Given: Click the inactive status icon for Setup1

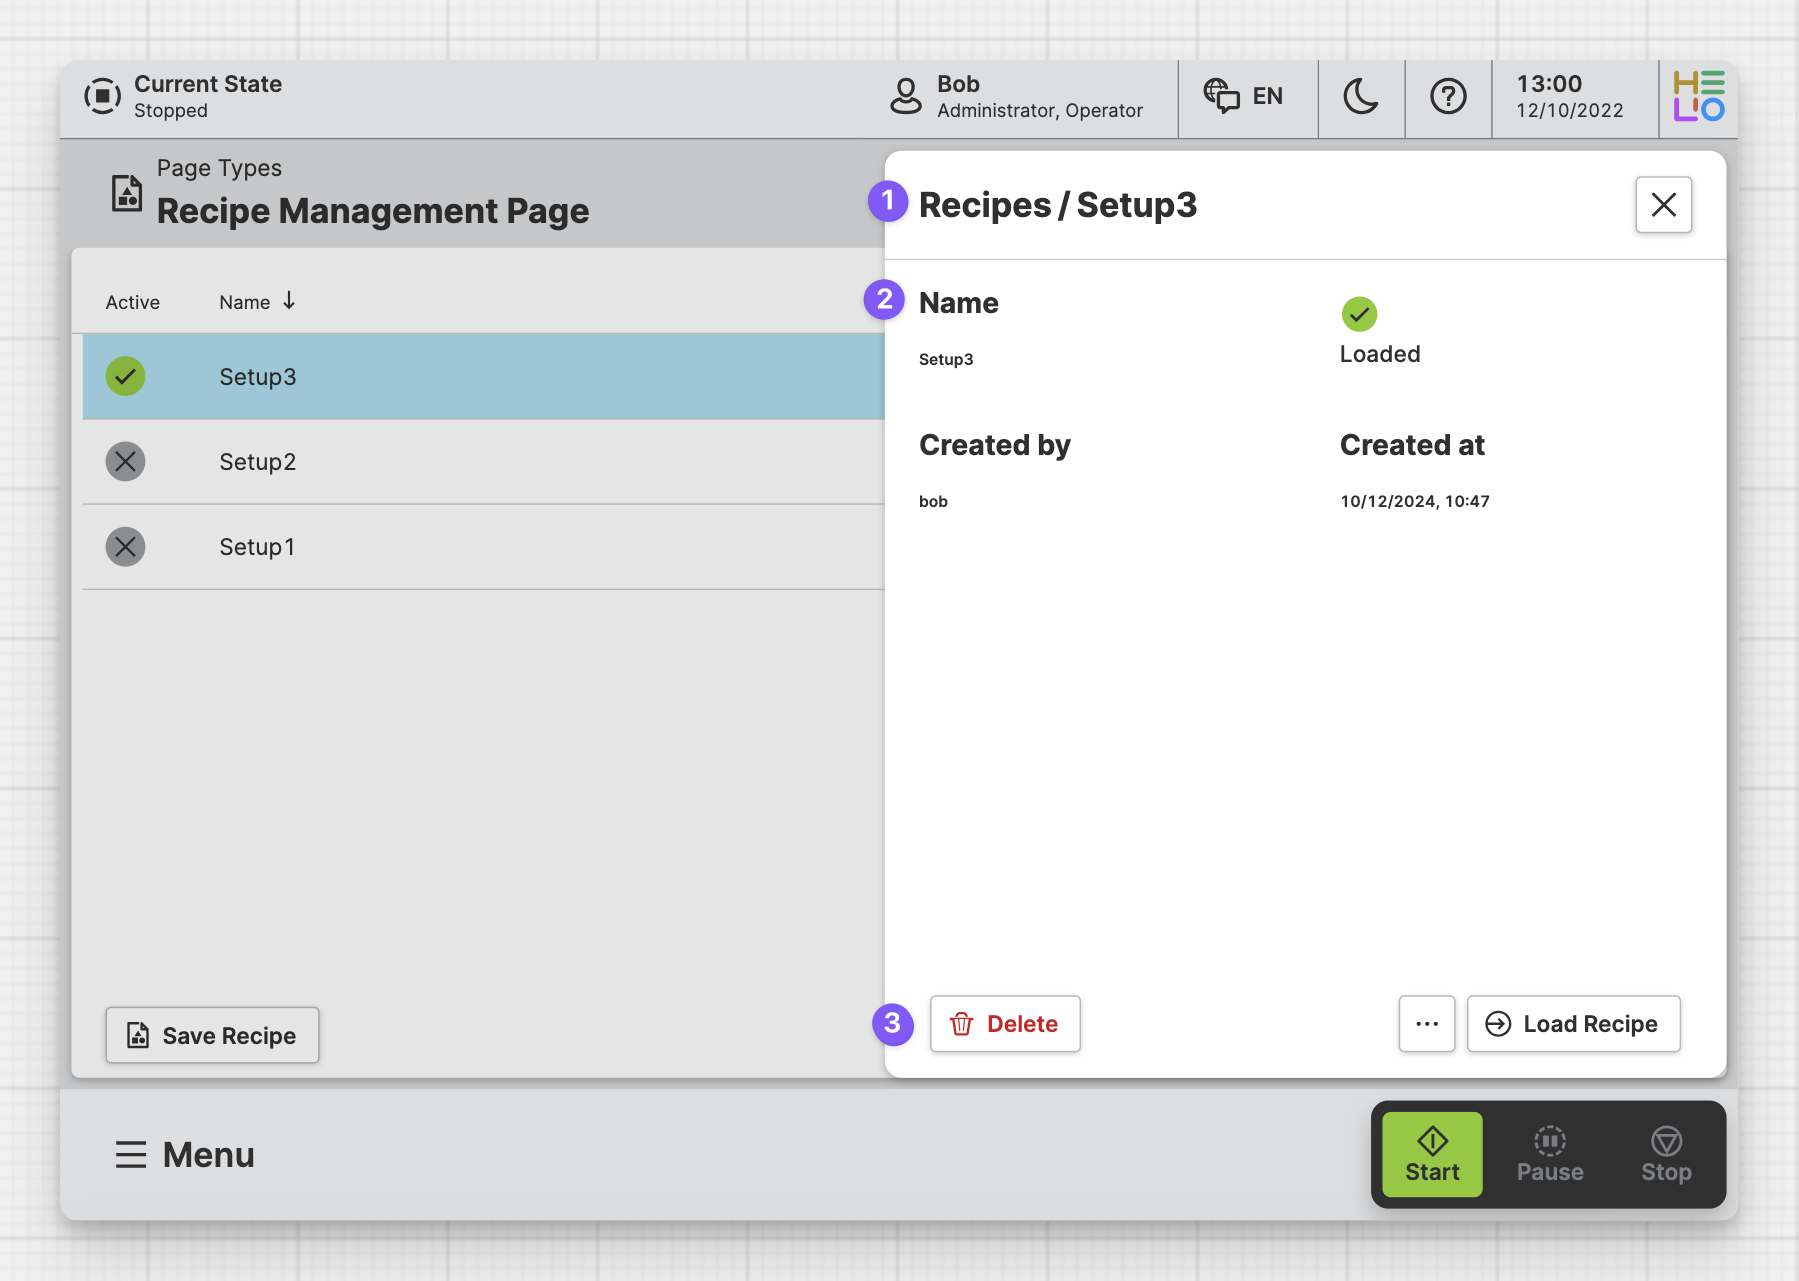Looking at the screenshot, I should (125, 547).
